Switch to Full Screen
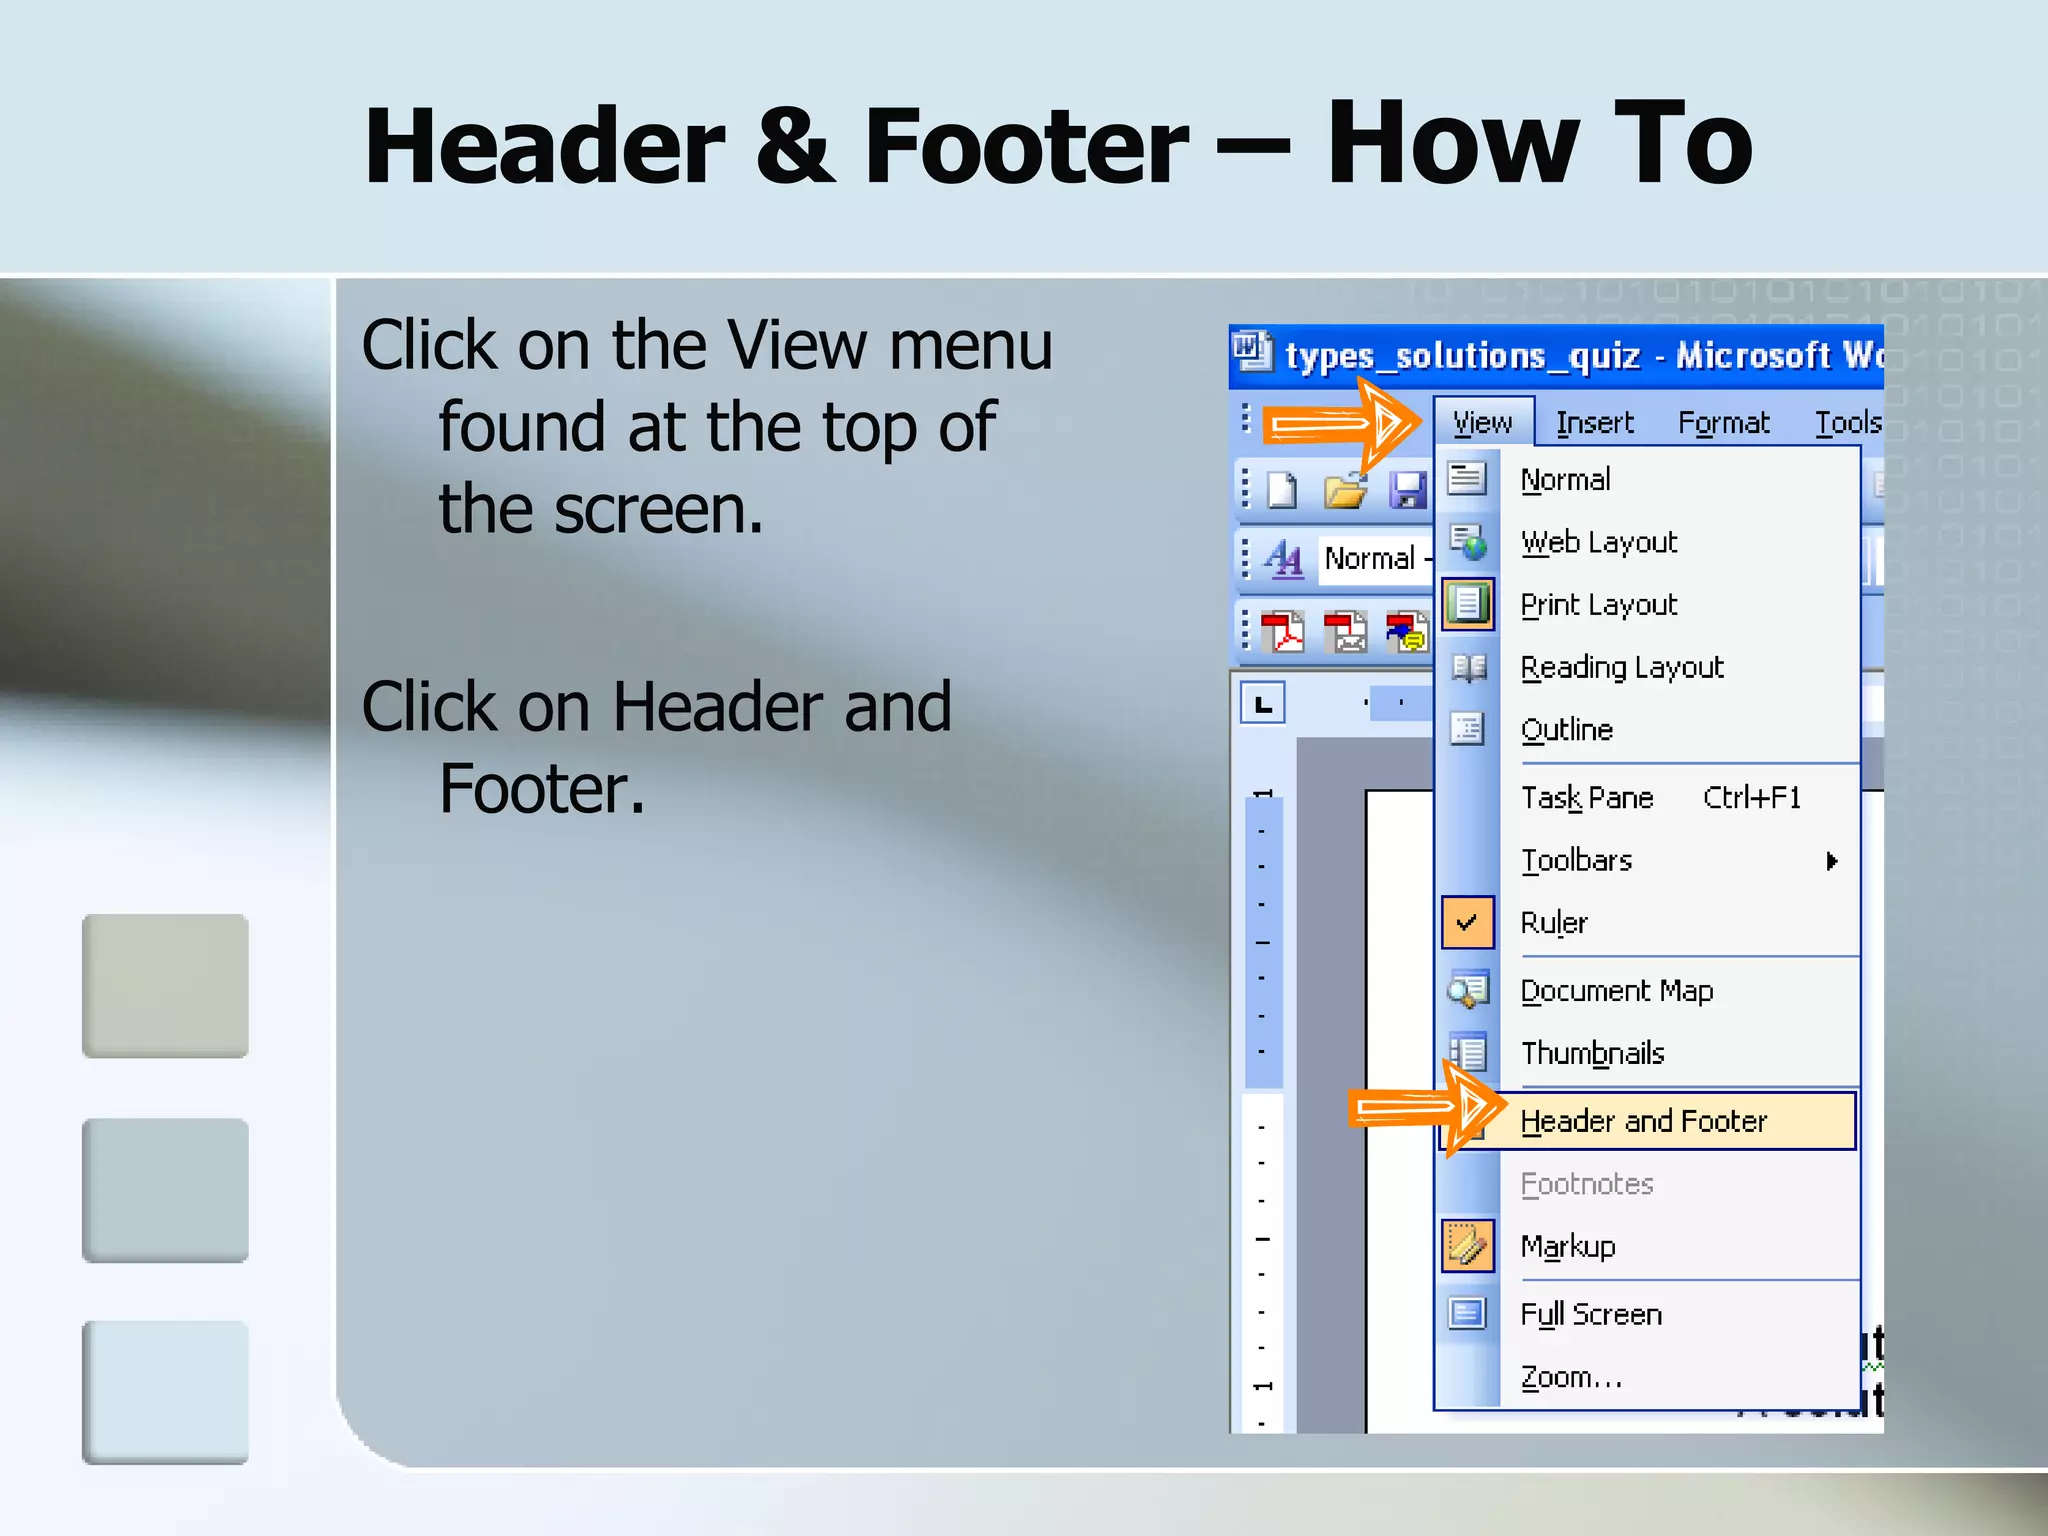The height and width of the screenshot is (1536, 2048). (x=1647, y=1314)
